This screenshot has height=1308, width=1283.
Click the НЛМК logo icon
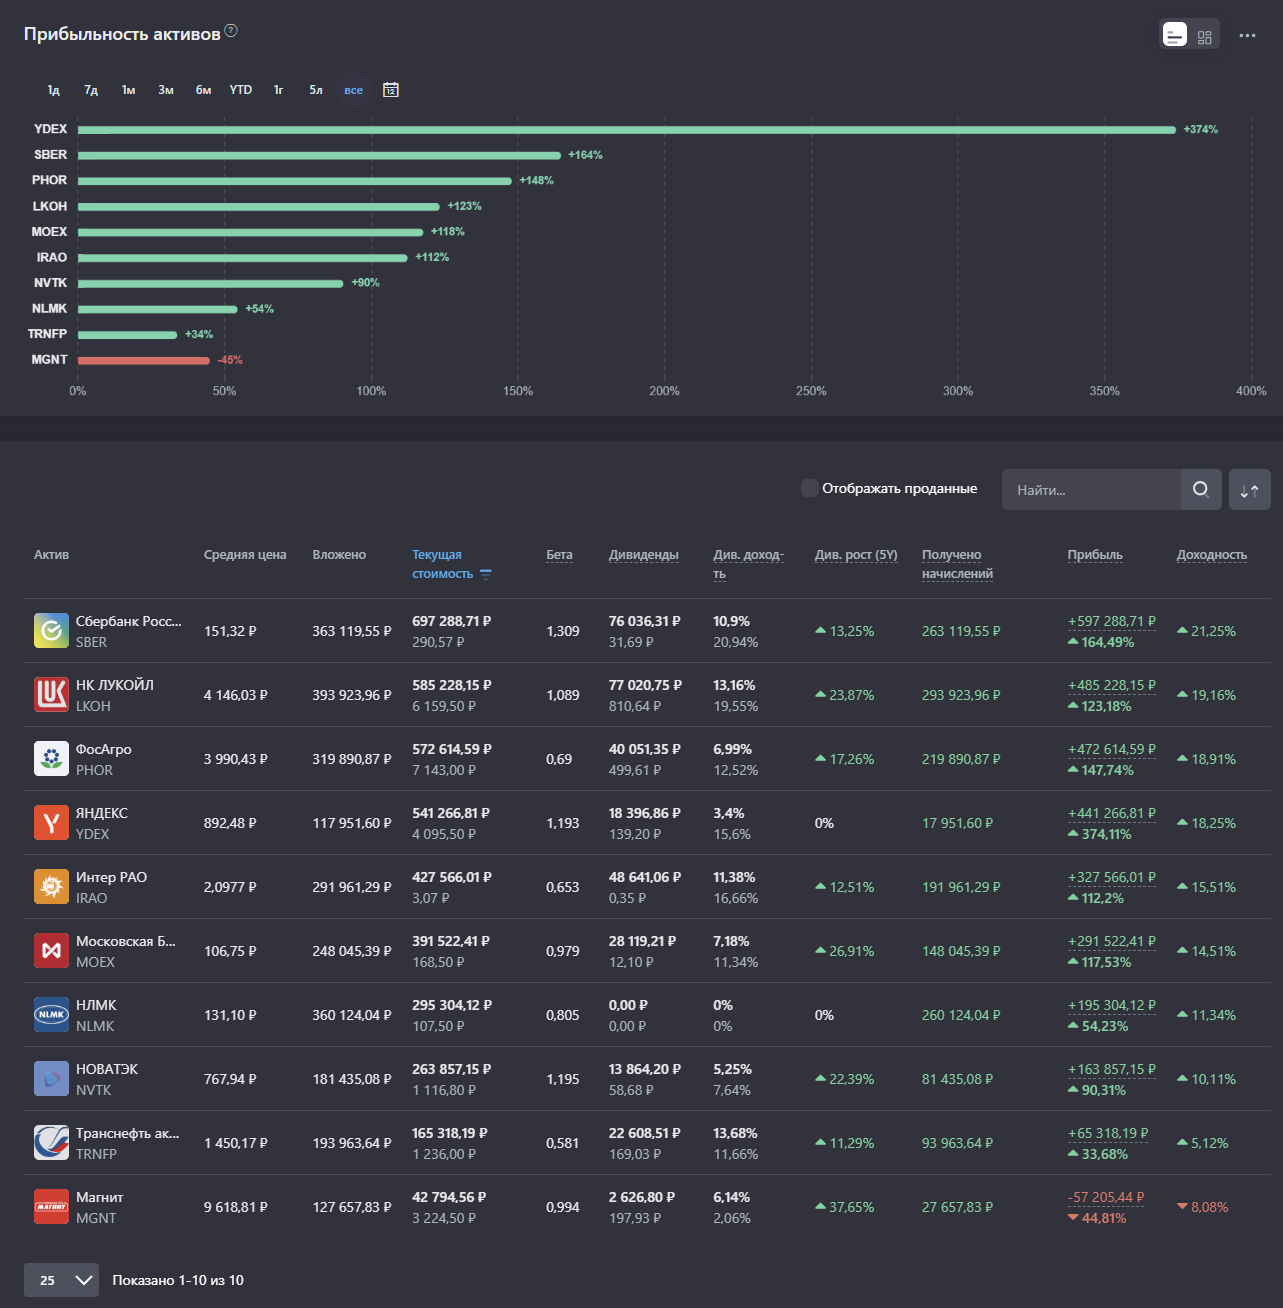pos(52,1015)
